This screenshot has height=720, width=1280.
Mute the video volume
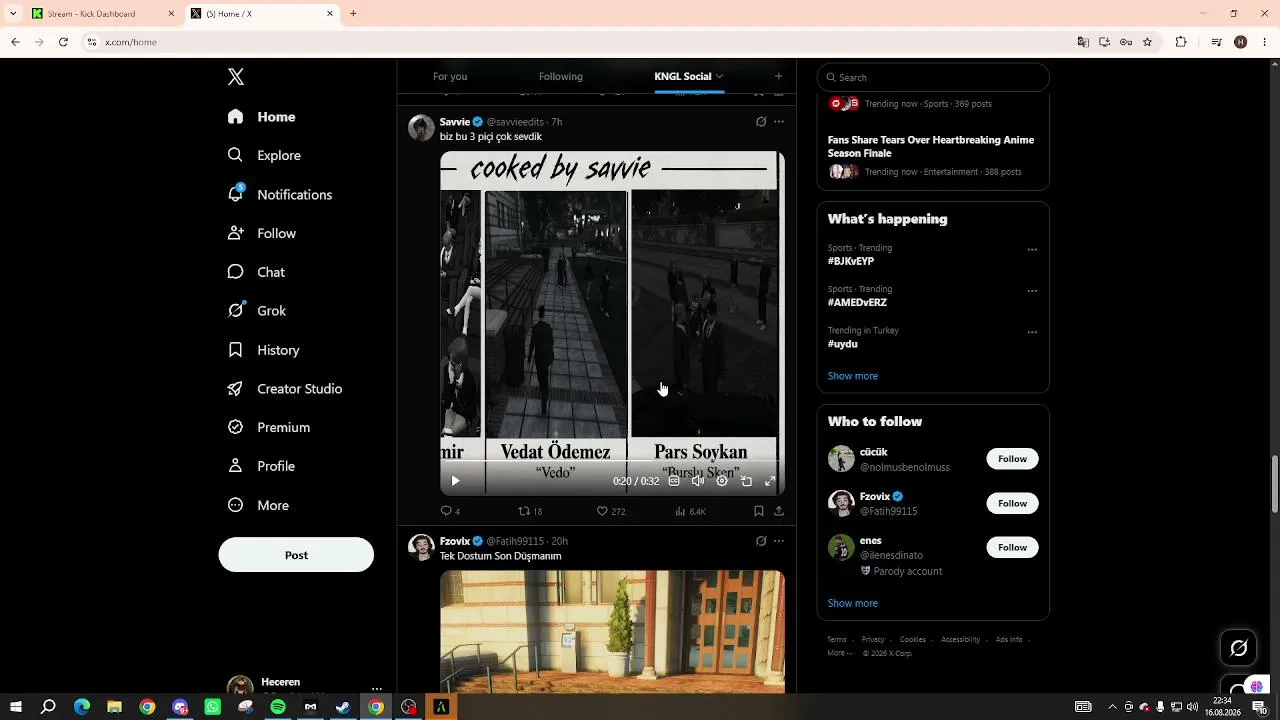tap(698, 481)
